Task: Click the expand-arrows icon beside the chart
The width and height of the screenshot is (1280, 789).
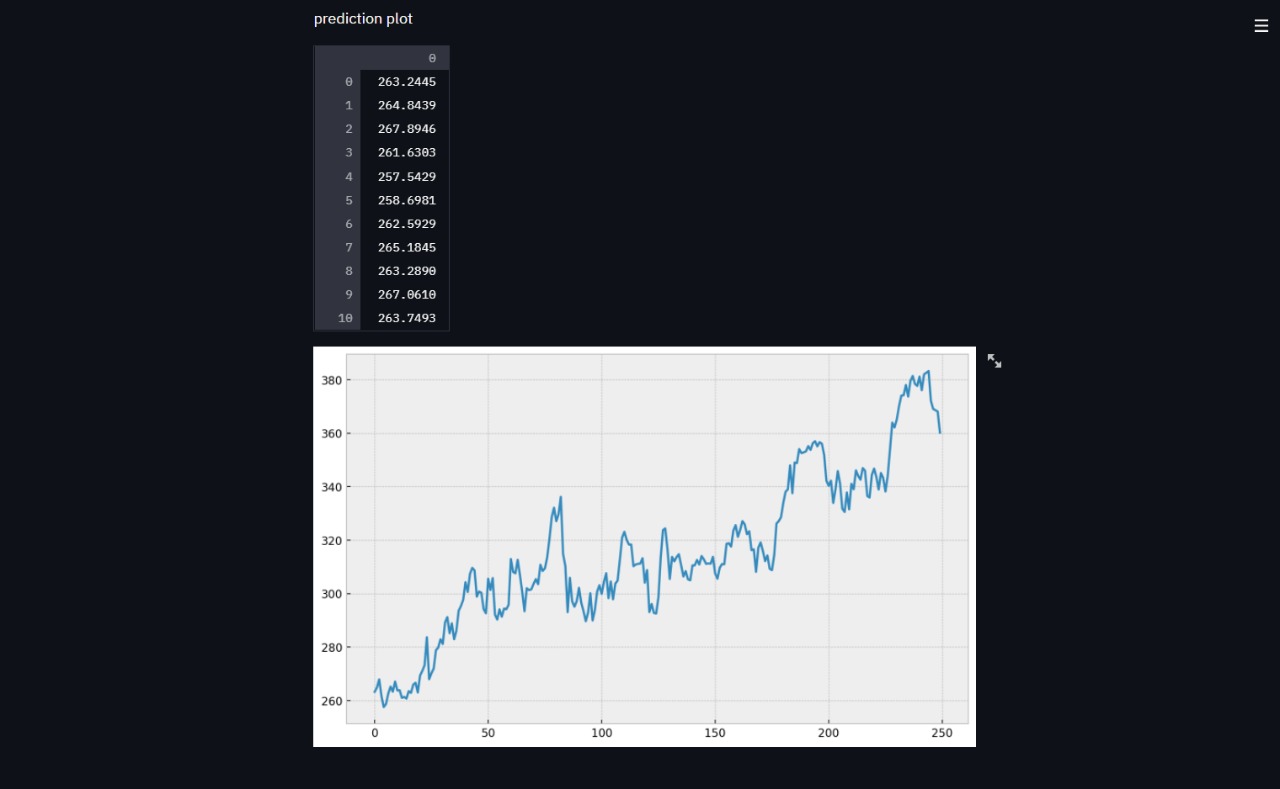Action: click(x=993, y=361)
